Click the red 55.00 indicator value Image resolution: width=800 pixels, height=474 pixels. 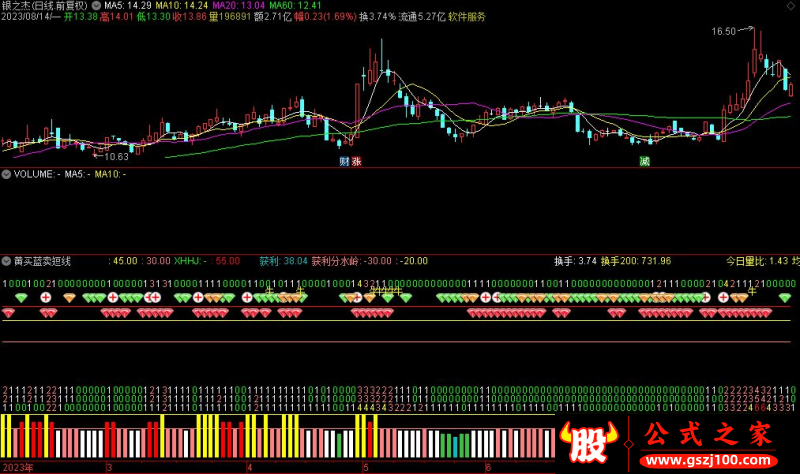228,261
